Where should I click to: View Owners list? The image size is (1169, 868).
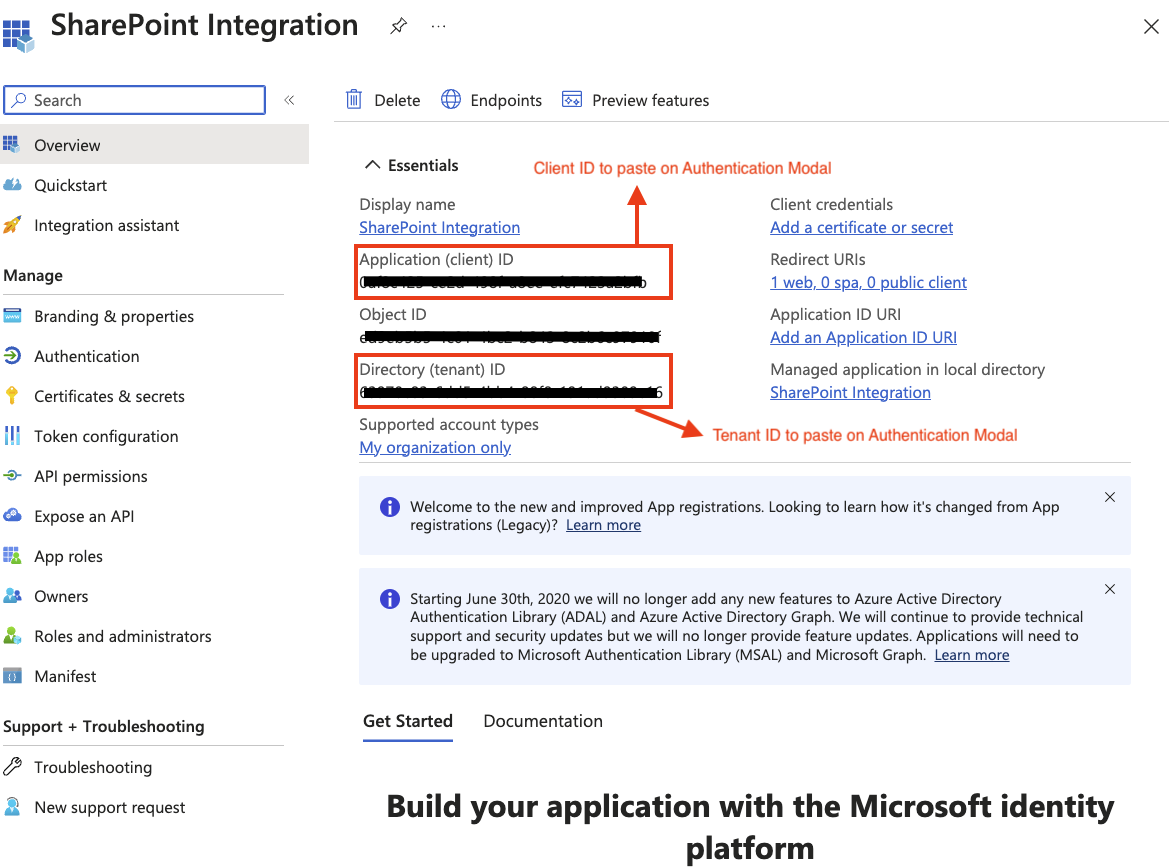(x=61, y=597)
